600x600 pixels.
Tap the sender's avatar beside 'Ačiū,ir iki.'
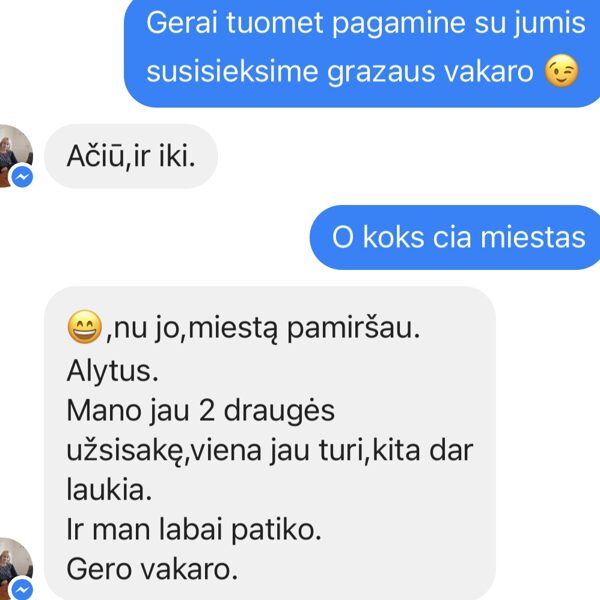[15, 156]
